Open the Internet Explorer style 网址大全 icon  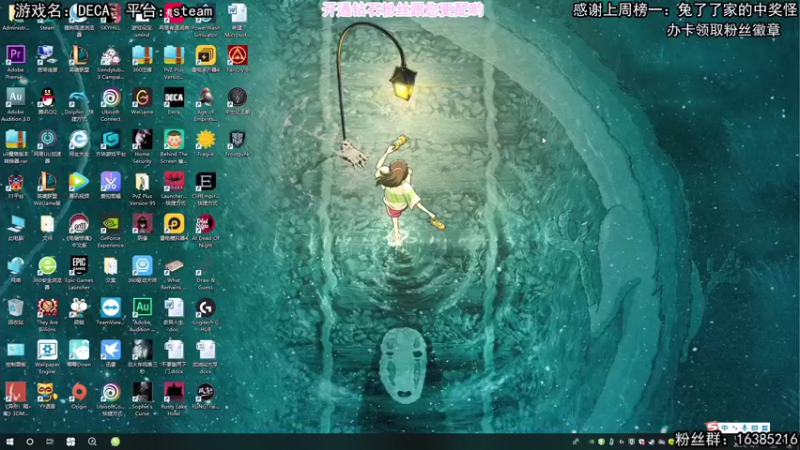[79, 143]
